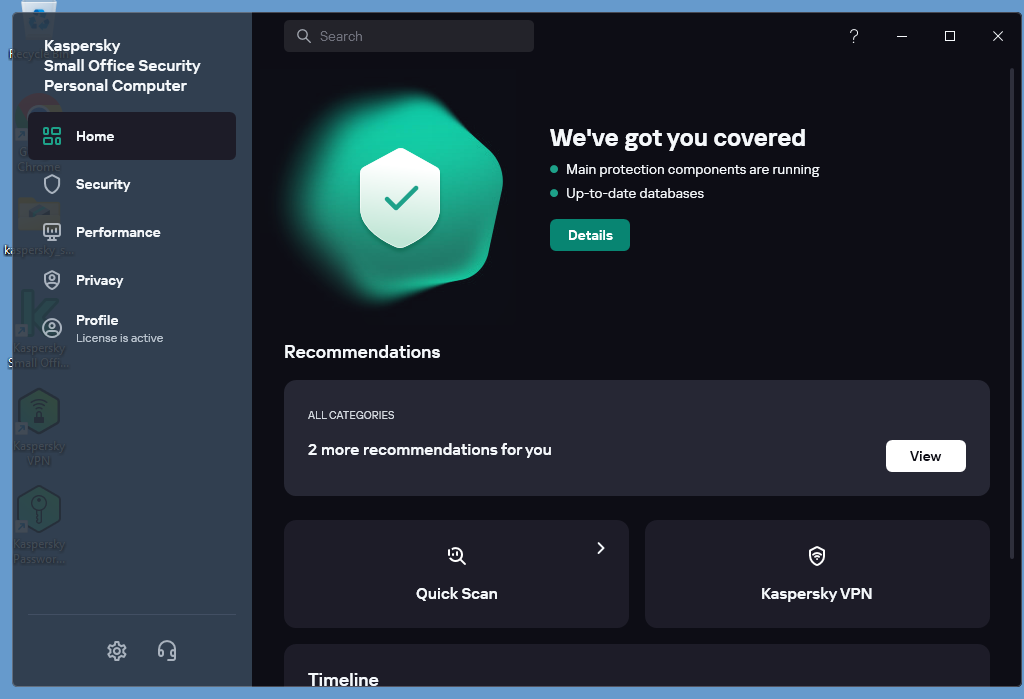The height and width of the screenshot is (699, 1024).
Task: Focus the Search input field
Action: 420,36
